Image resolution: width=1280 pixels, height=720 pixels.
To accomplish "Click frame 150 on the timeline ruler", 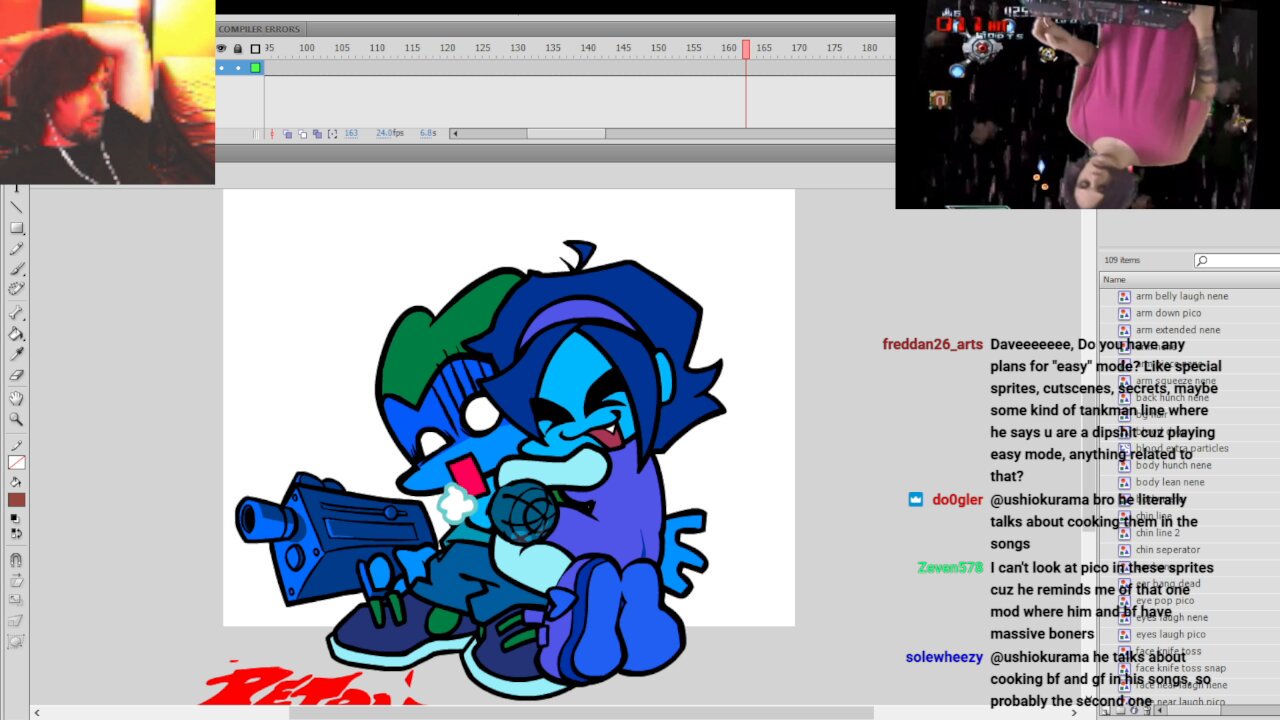I will 658,48.
